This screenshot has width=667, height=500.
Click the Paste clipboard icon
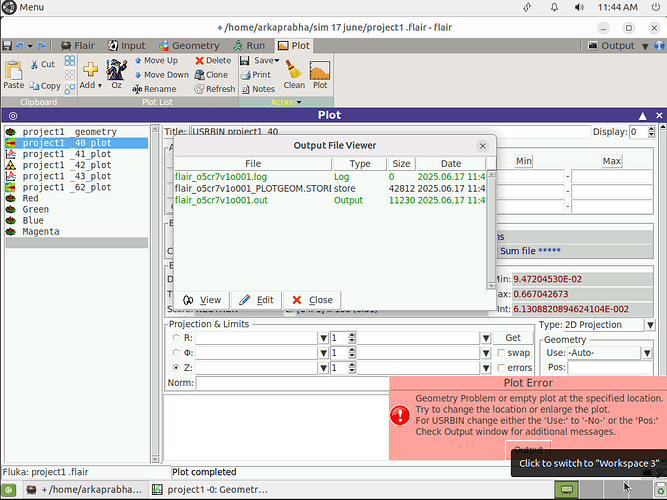[x=14, y=70]
